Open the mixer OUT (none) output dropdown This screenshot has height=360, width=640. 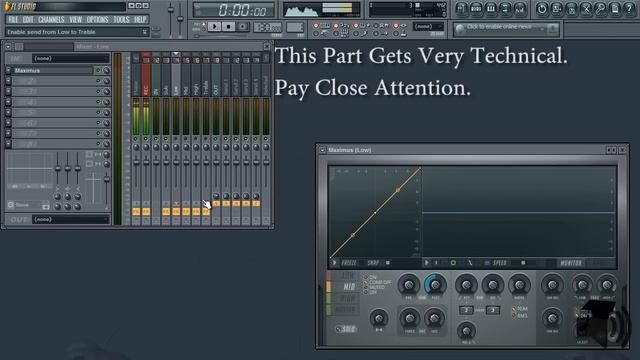pos(71,220)
